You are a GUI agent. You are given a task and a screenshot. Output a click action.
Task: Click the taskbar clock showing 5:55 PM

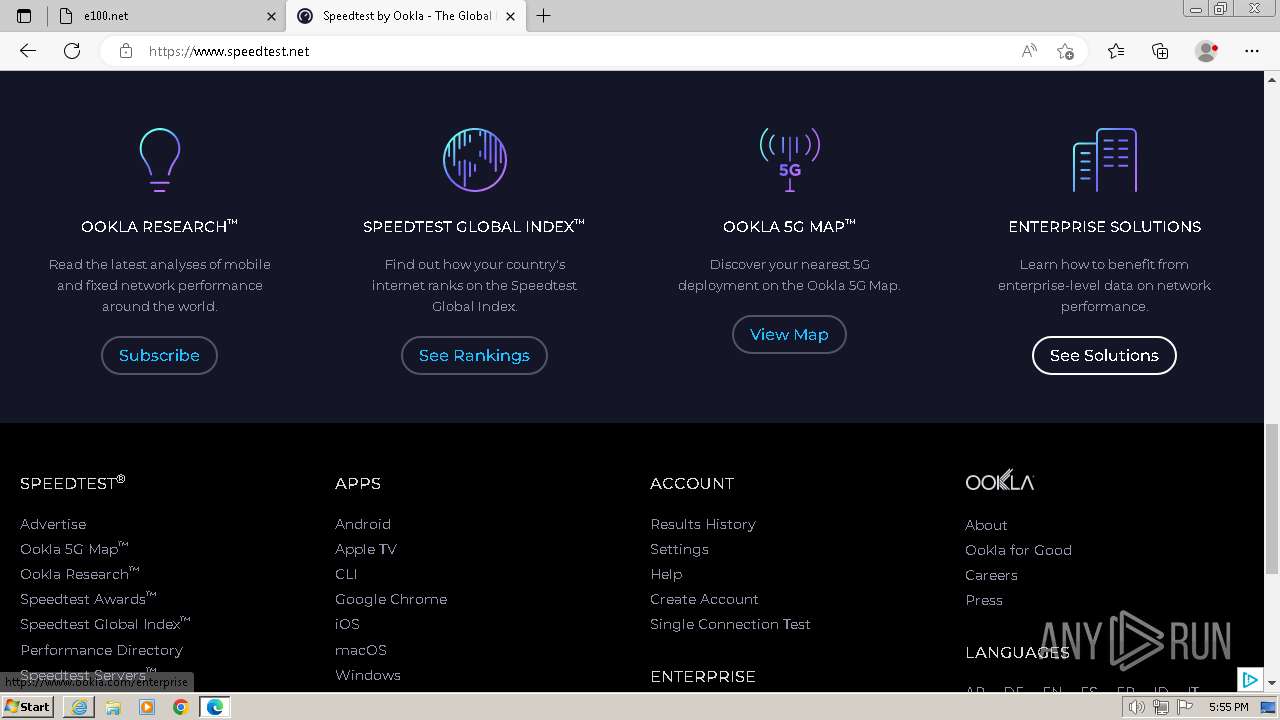1228,707
